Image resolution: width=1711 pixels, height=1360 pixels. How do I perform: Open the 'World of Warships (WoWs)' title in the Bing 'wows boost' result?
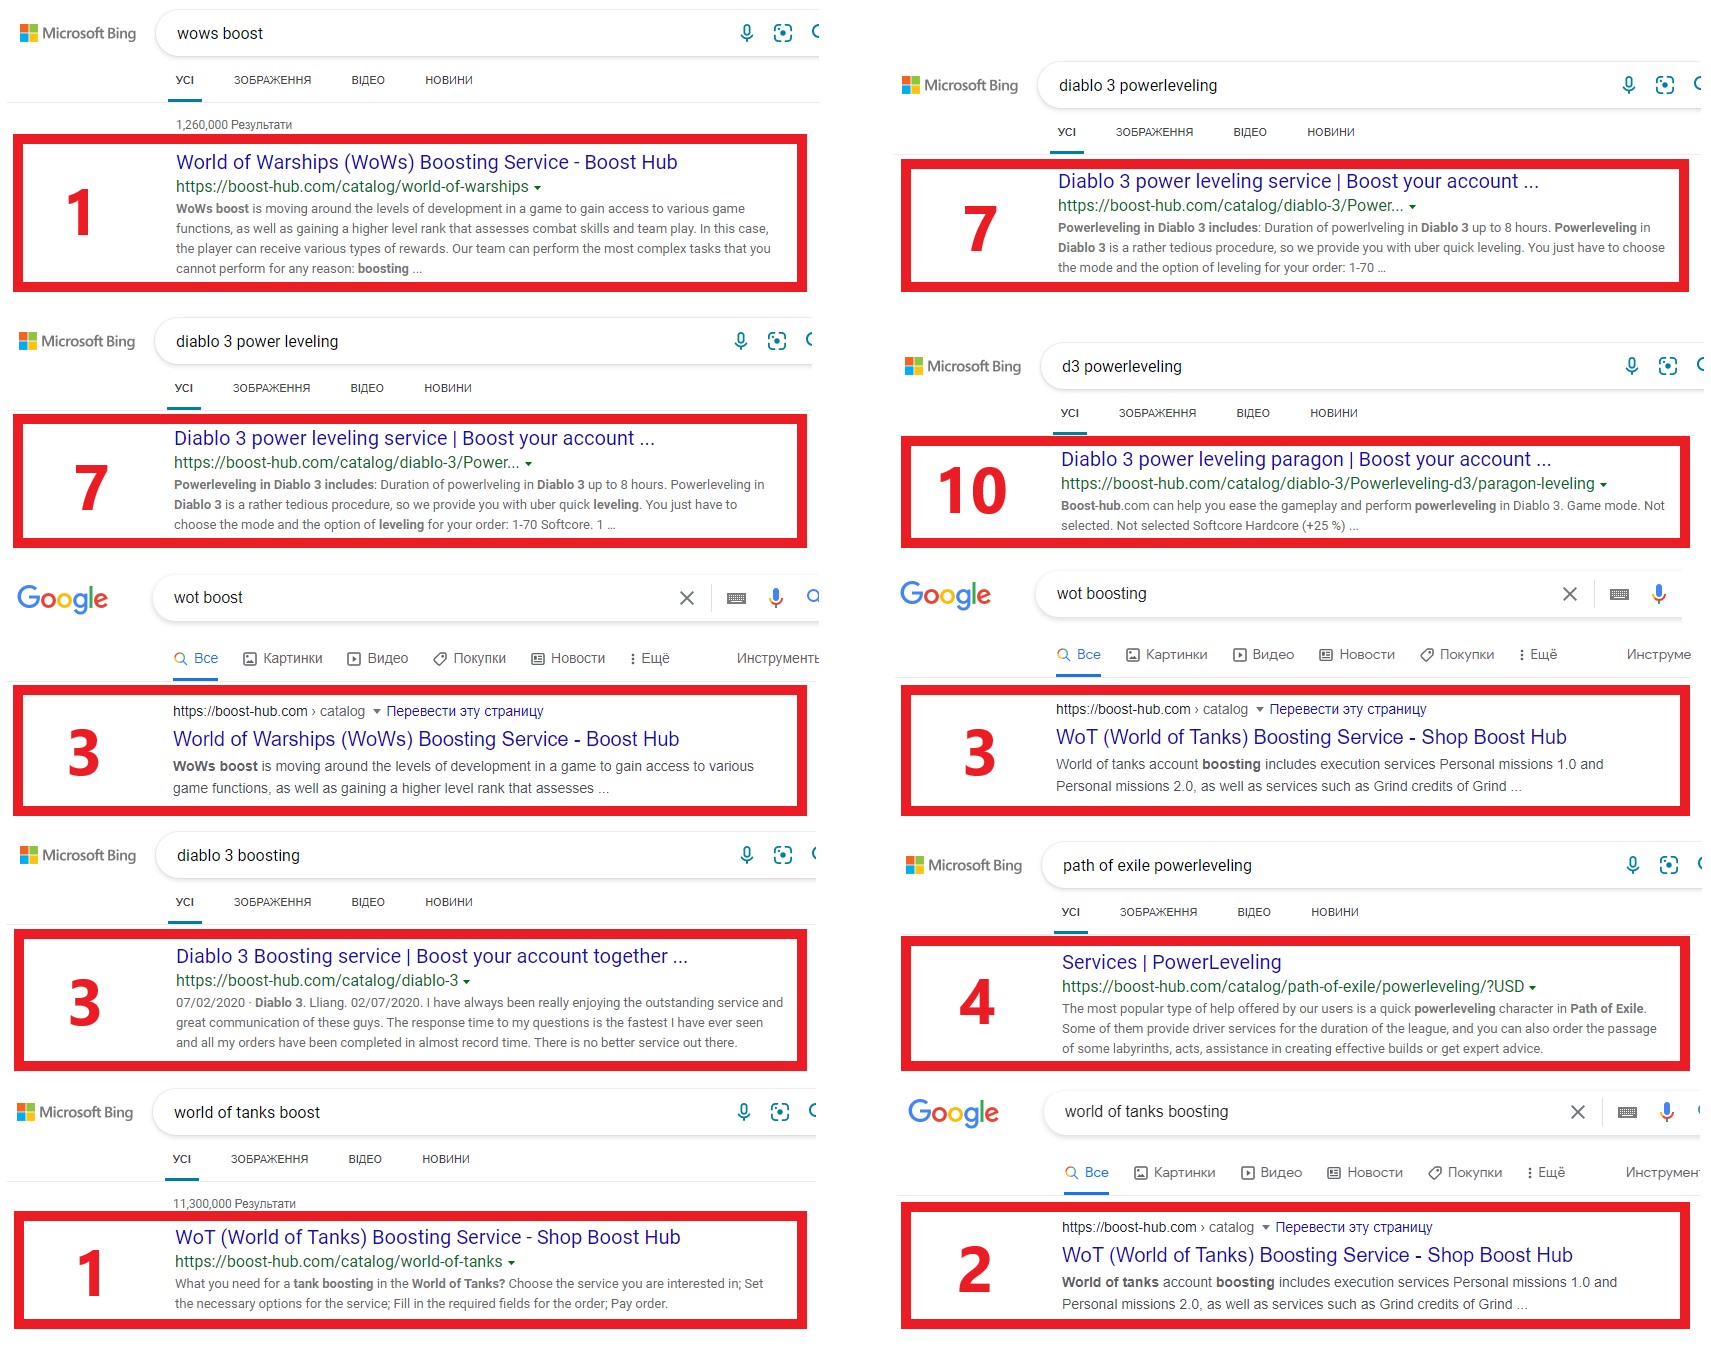pyautogui.click(x=427, y=162)
